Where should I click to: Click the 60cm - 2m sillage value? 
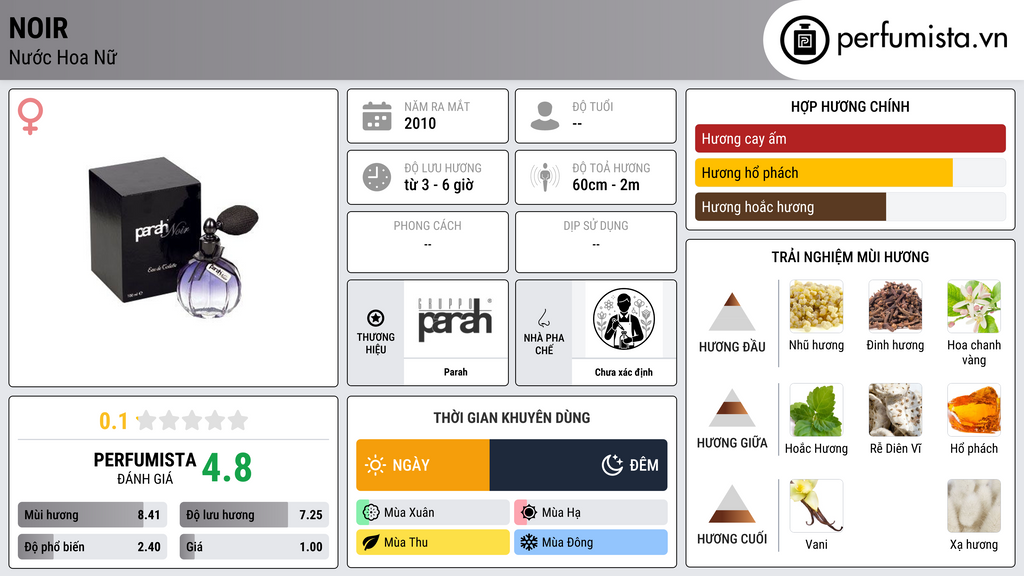tap(606, 185)
